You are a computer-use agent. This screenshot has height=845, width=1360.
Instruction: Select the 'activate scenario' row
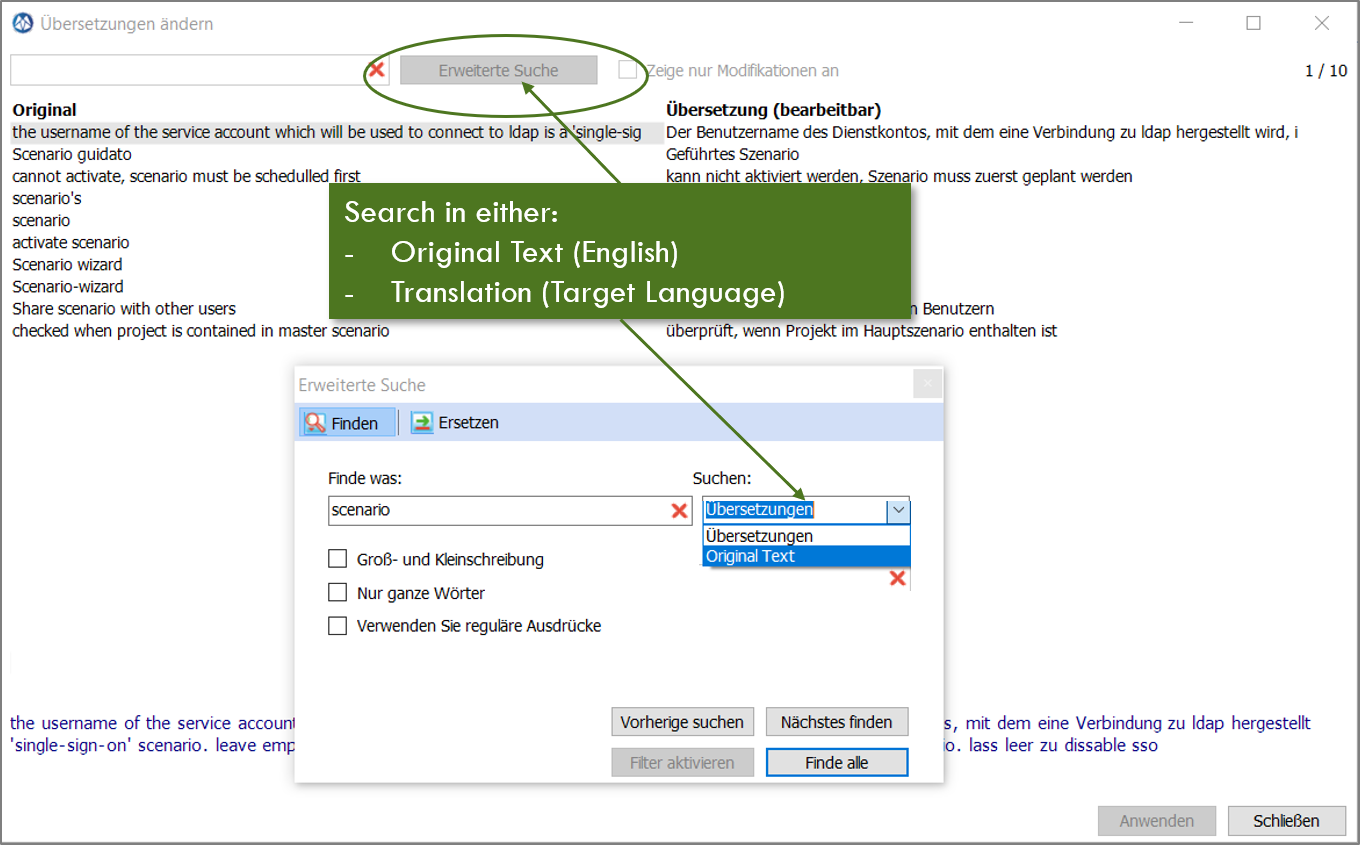tap(71, 242)
